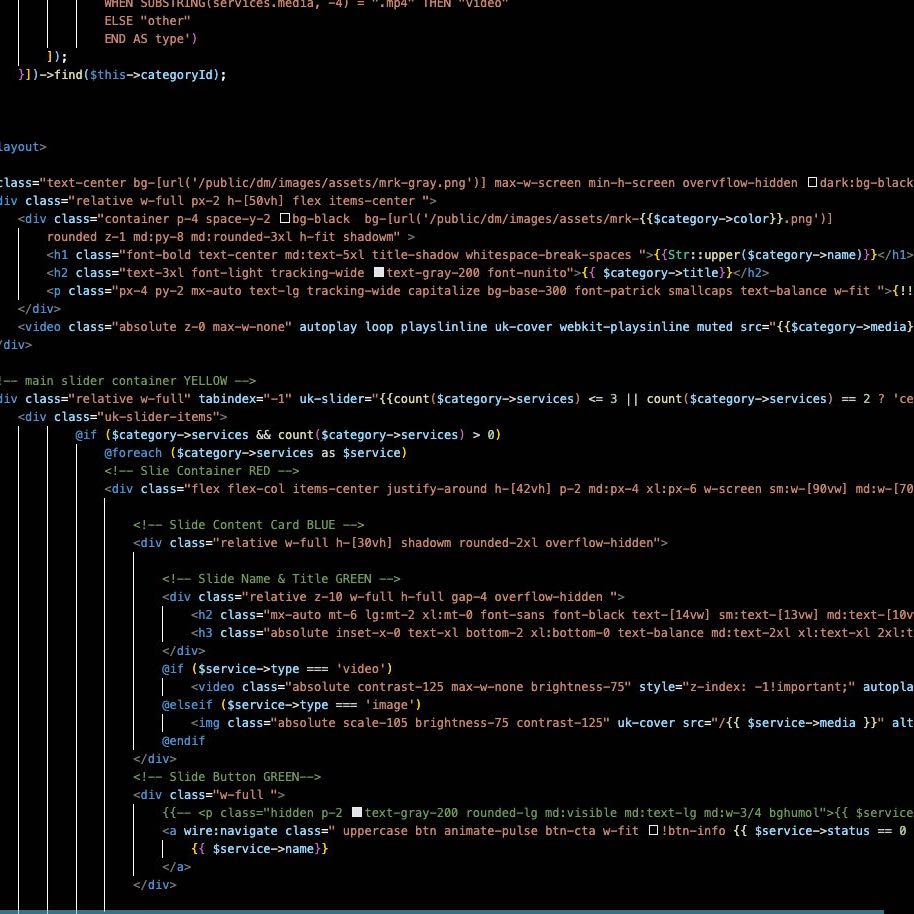Select the Slide Name & Title GREEN comment
Viewport: 914px width, 914px height.
coord(281,579)
